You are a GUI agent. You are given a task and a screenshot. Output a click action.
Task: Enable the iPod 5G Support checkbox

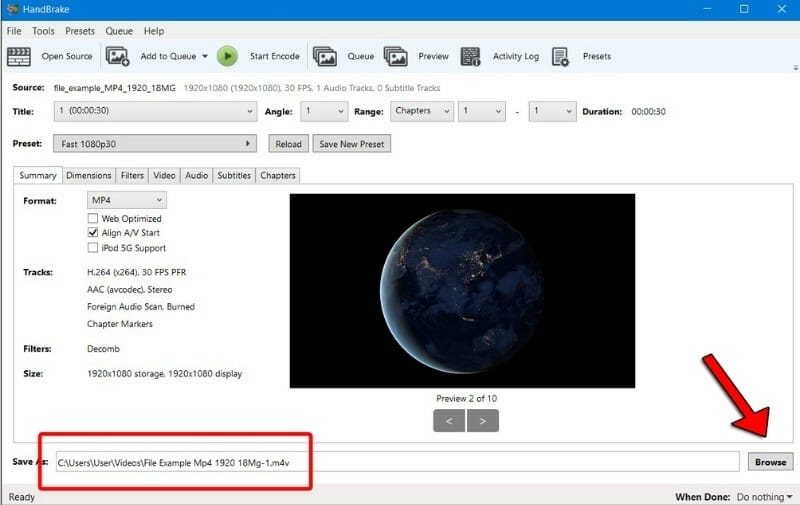point(93,248)
